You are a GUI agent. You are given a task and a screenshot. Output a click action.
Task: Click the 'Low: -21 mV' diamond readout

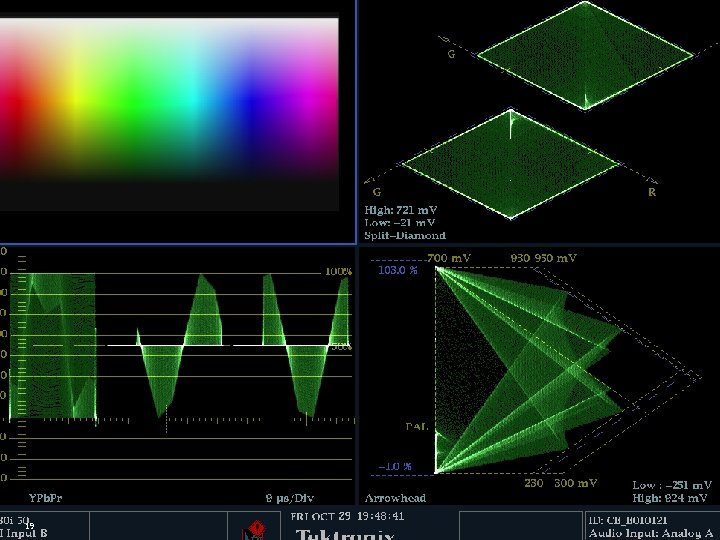(x=399, y=223)
